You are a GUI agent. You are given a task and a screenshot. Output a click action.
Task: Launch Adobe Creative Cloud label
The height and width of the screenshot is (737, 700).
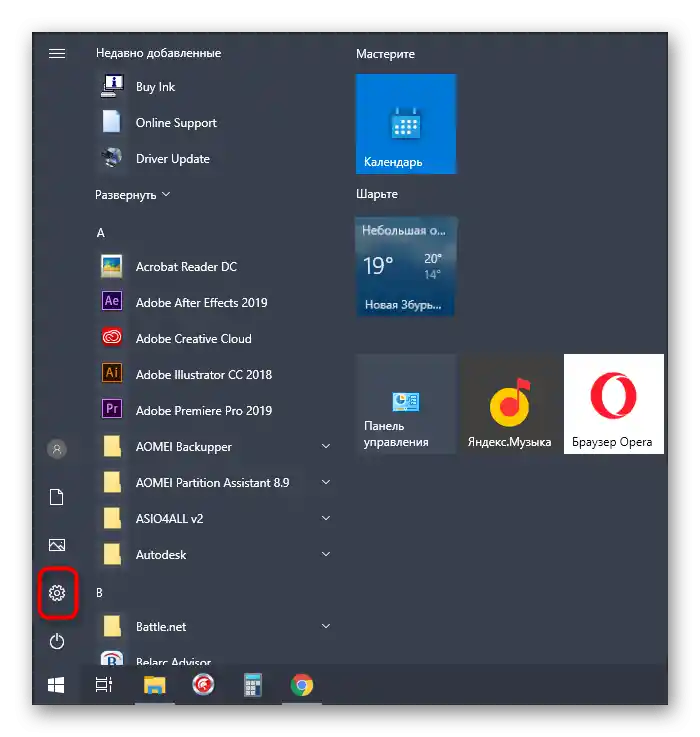(x=194, y=339)
